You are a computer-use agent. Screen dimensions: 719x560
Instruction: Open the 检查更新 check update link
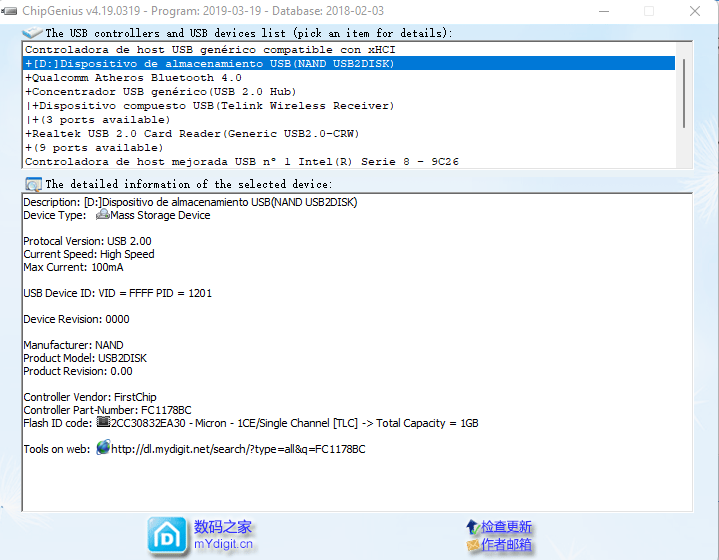[506, 527]
